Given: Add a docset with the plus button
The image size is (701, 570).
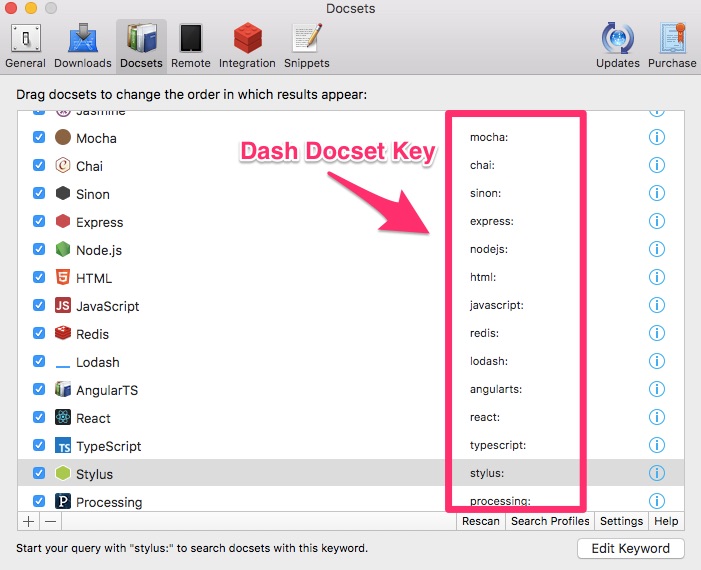Looking at the screenshot, I should (28, 521).
